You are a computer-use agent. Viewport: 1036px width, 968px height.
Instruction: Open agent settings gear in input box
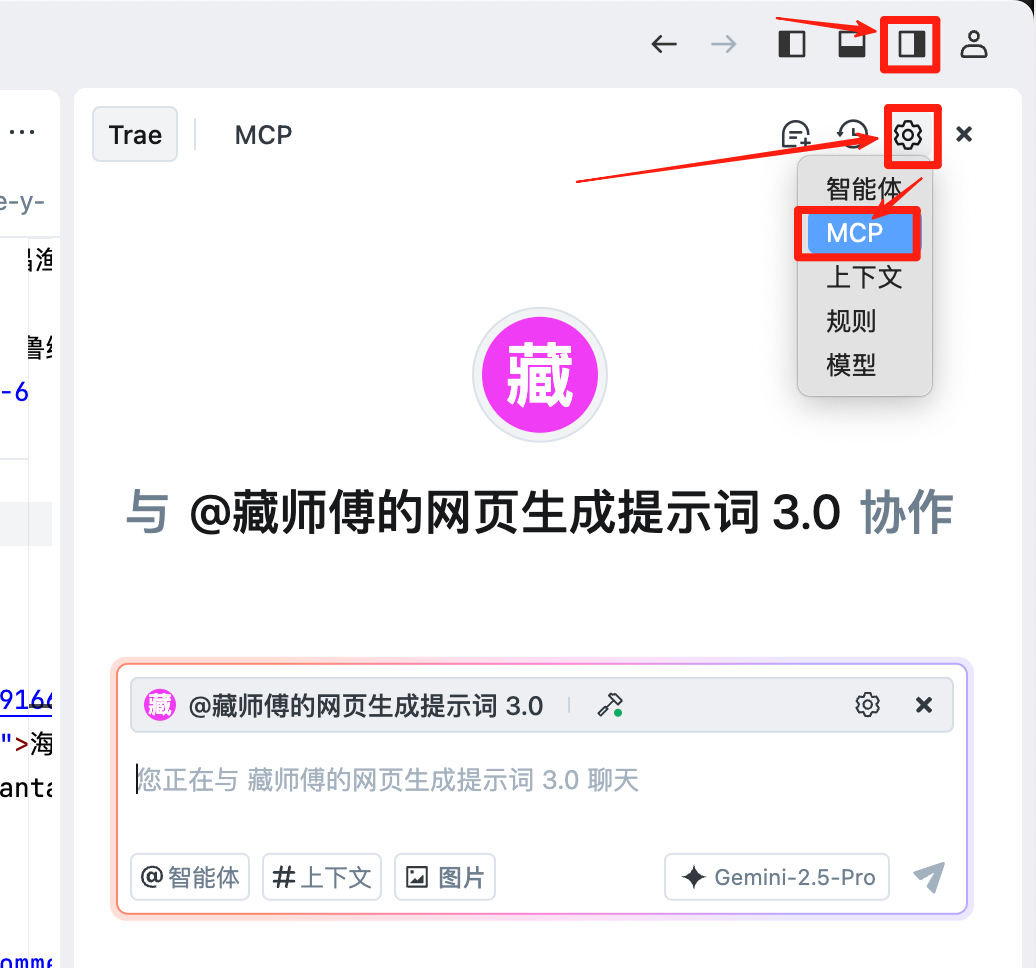pyautogui.click(x=868, y=704)
